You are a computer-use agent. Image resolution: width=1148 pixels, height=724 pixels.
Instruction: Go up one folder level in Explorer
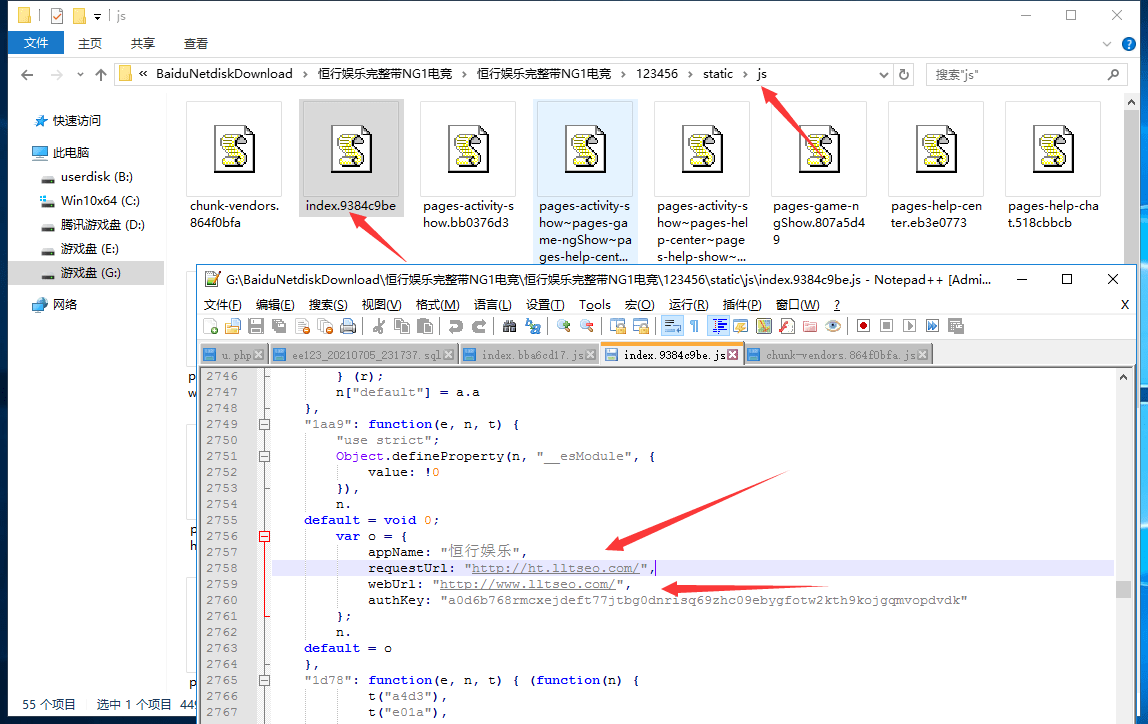pyautogui.click(x=101, y=75)
